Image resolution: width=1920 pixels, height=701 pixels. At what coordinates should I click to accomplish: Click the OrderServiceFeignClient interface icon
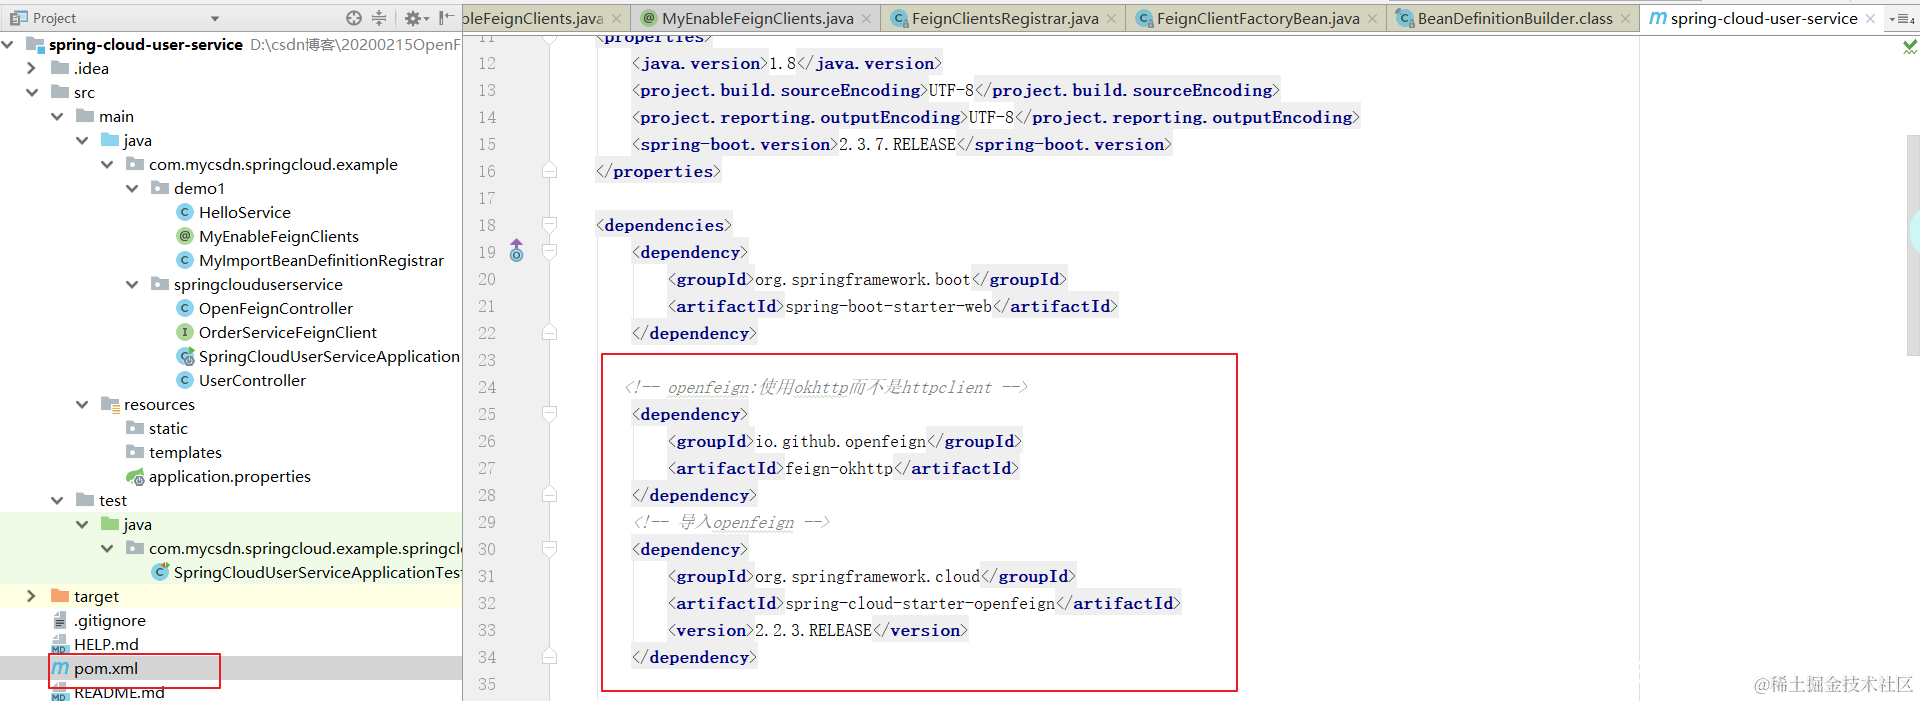click(x=184, y=332)
